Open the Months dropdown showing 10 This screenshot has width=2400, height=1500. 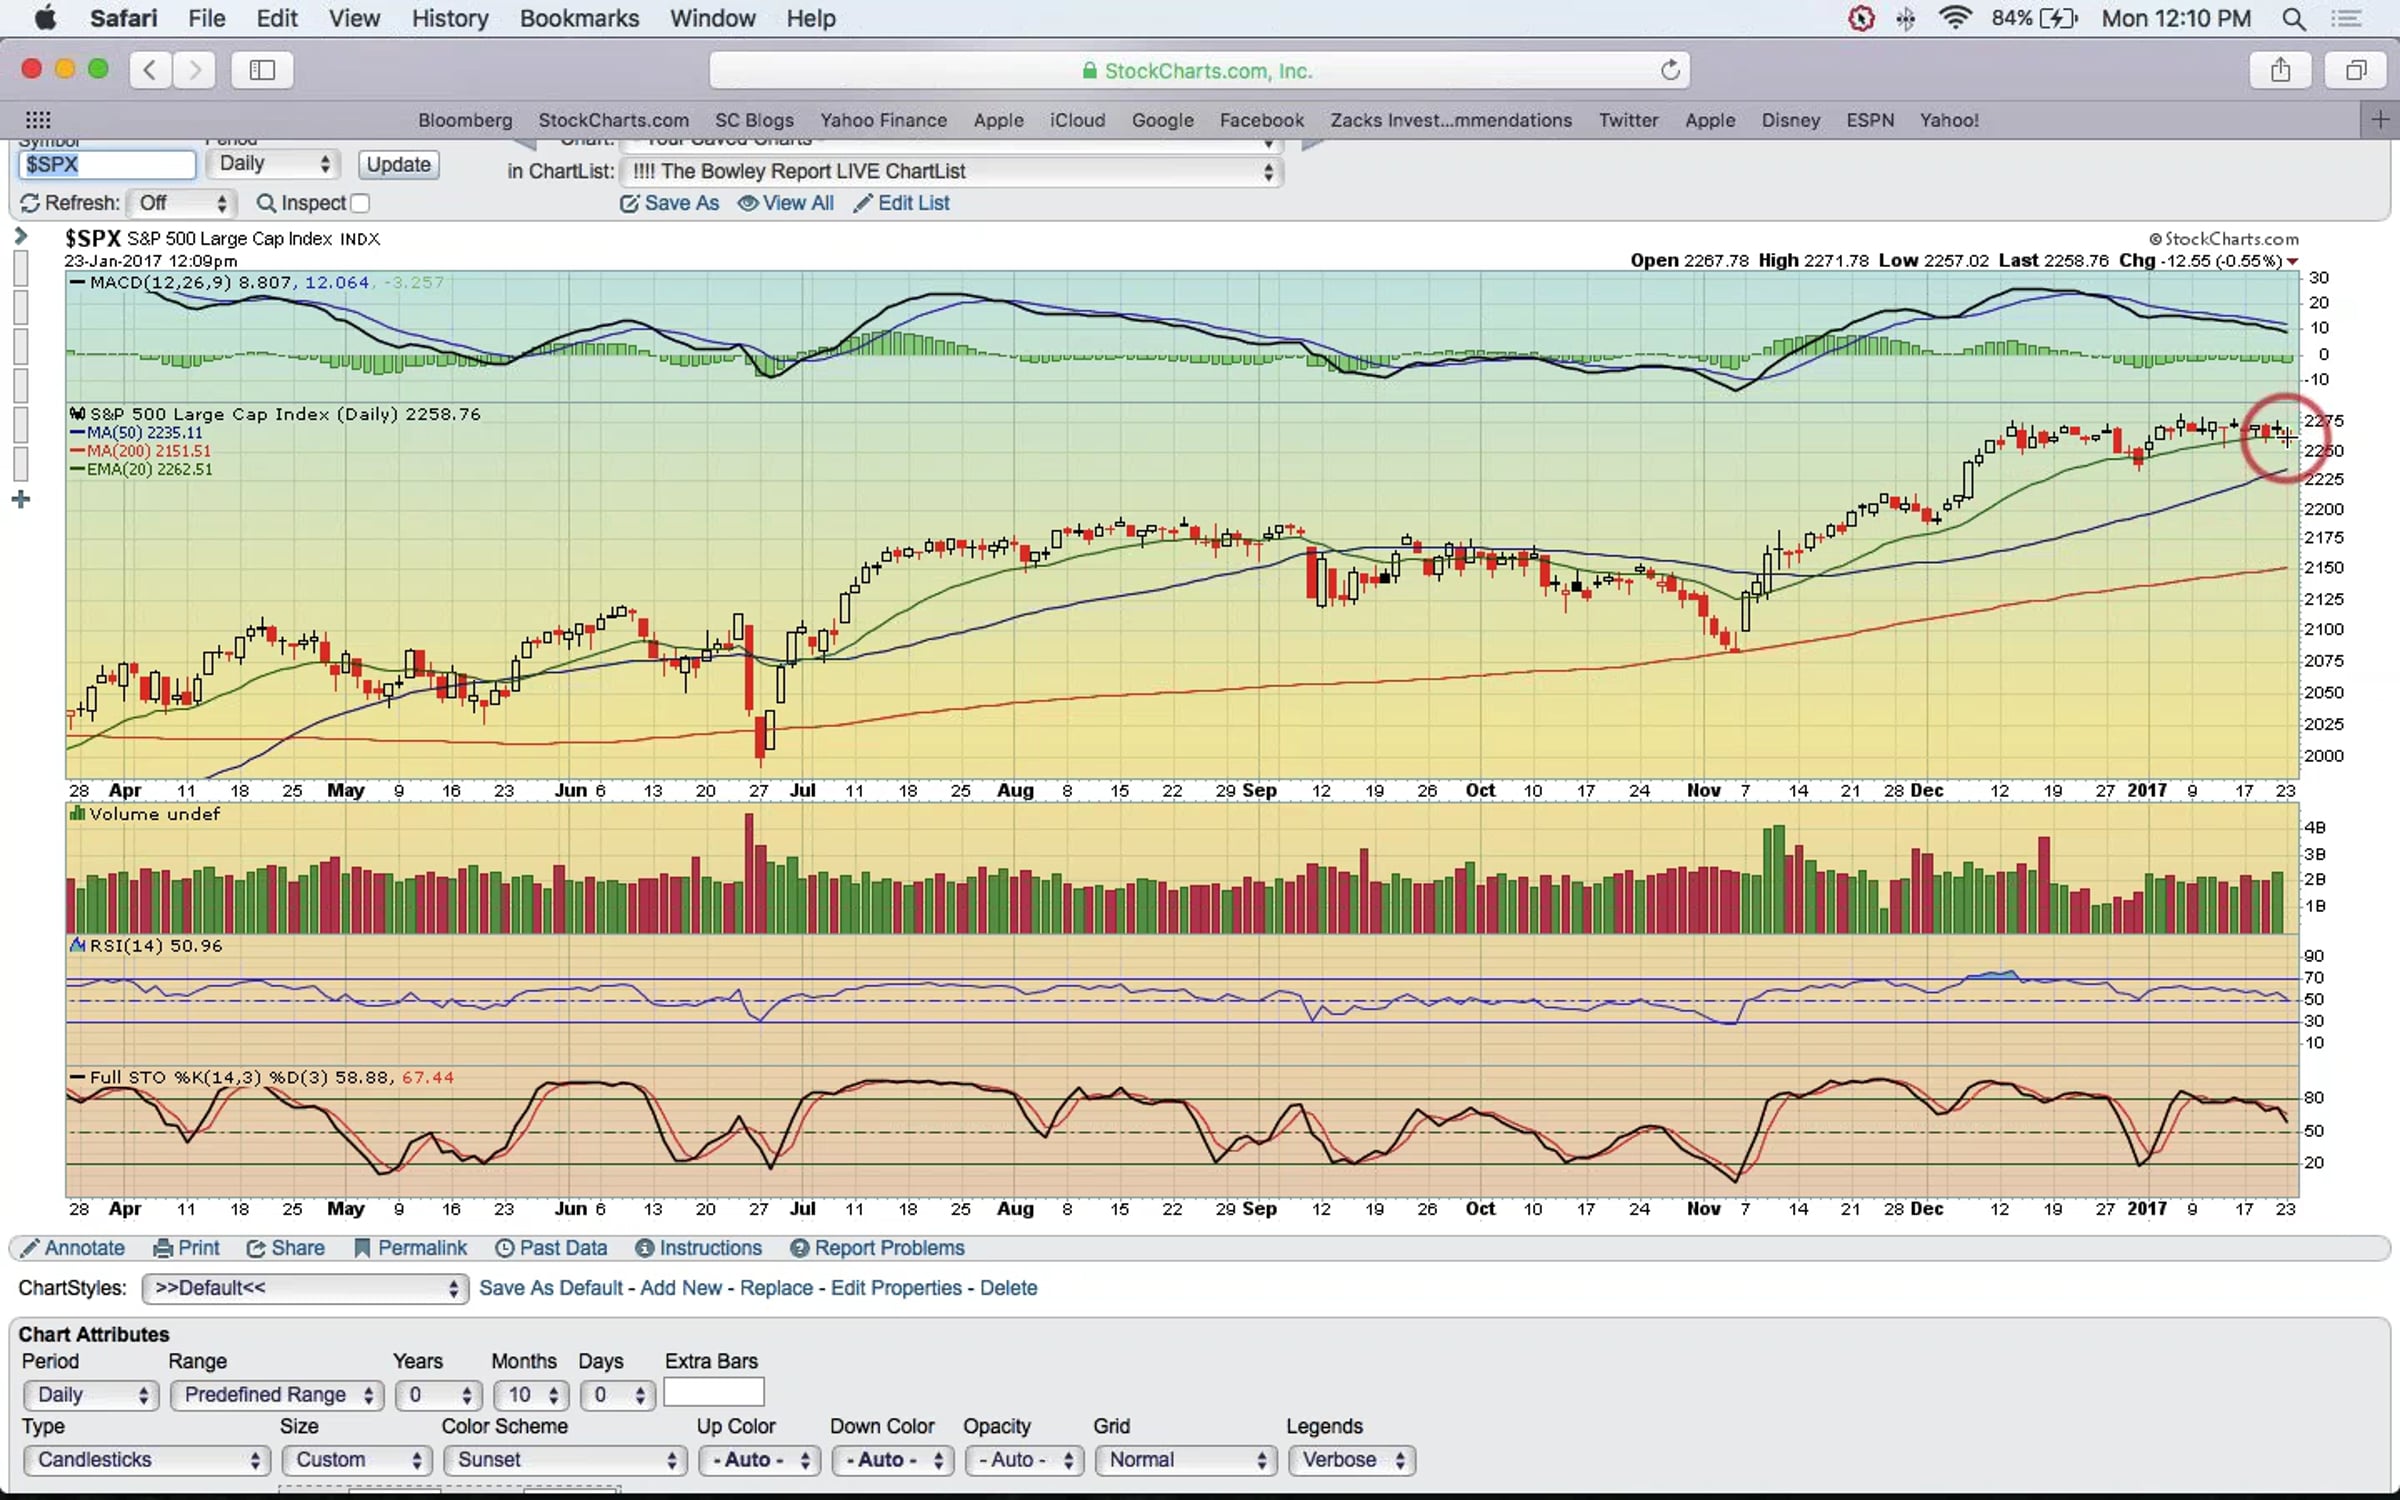coord(531,1395)
